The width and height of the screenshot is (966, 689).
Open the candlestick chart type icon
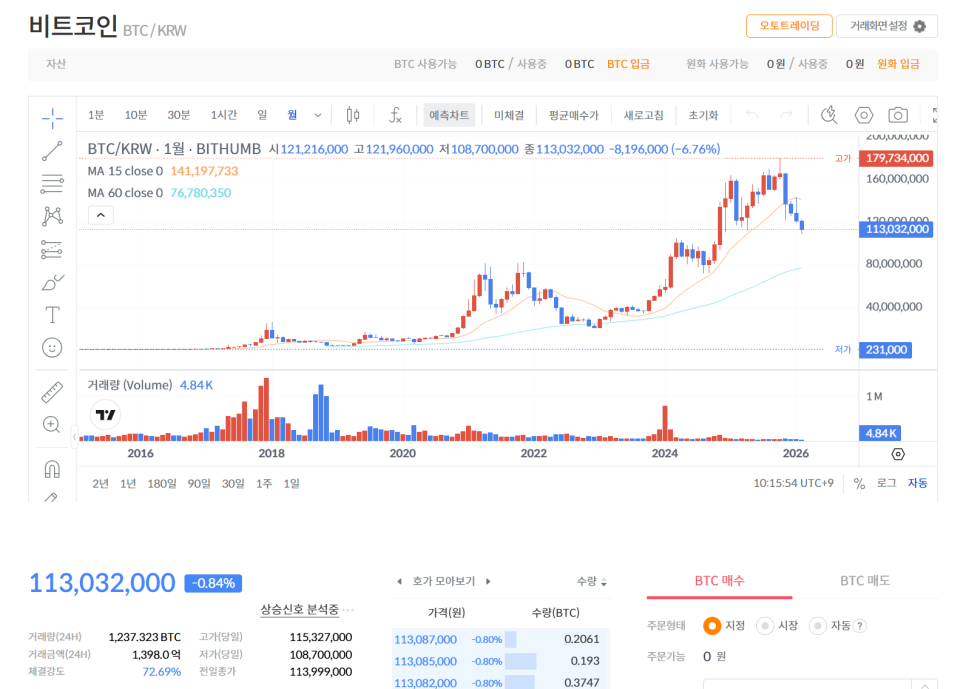click(x=353, y=115)
